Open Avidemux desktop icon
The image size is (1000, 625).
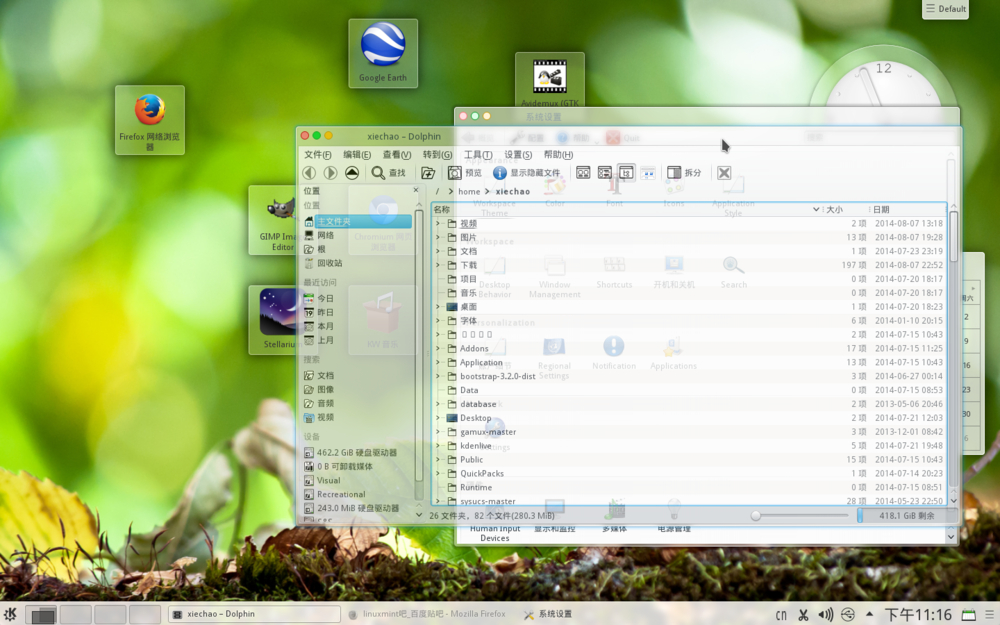tap(550, 80)
